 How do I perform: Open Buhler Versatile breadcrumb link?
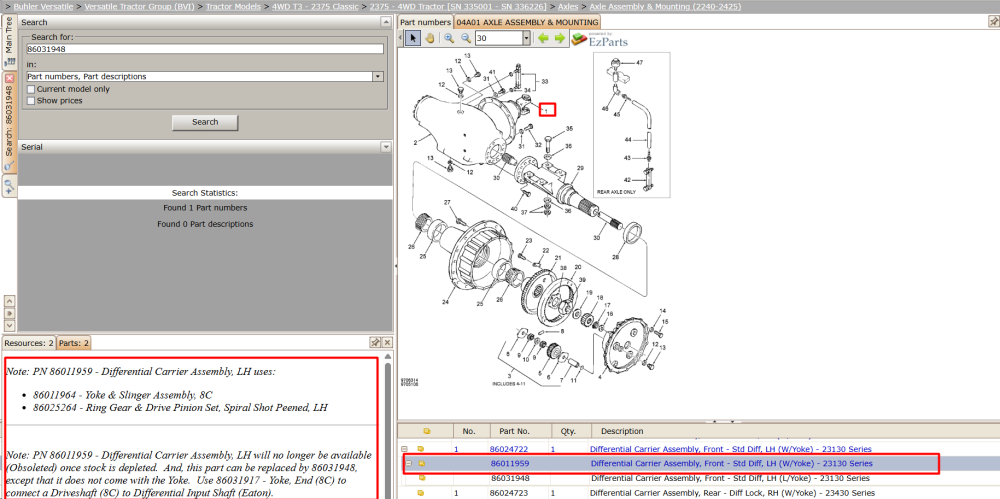(x=41, y=6)
